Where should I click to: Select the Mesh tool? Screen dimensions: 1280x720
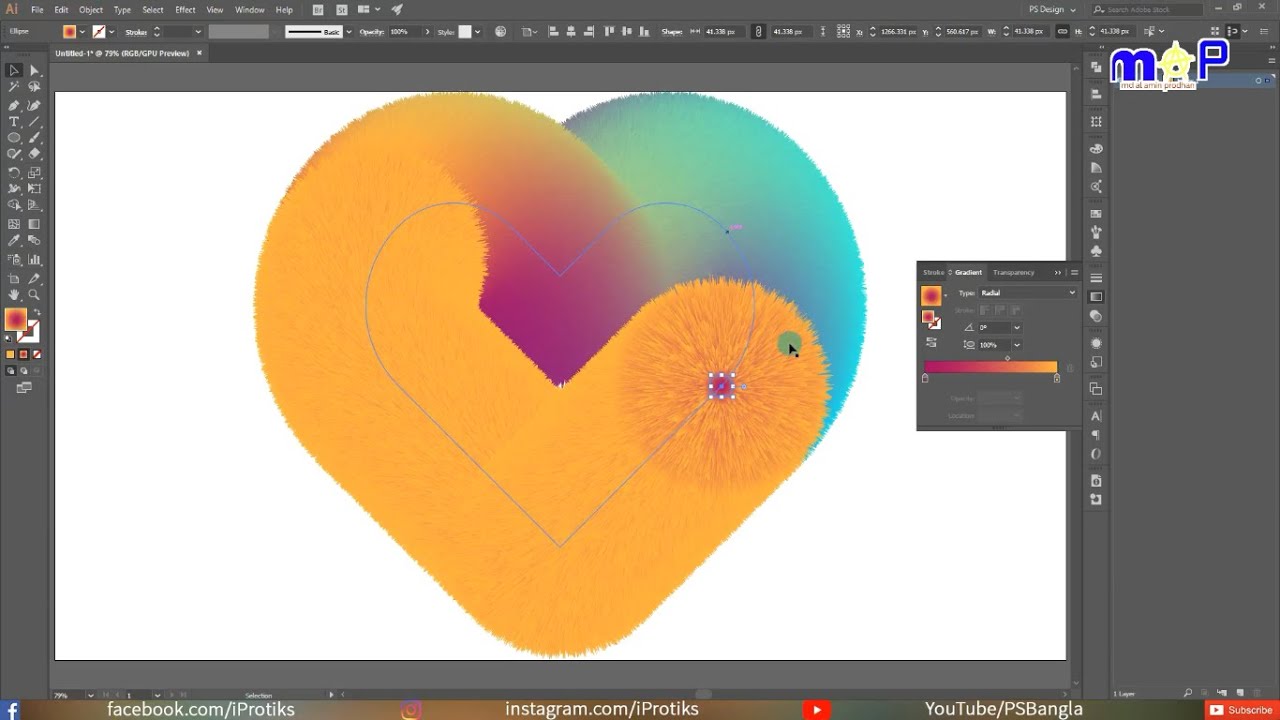14,224
